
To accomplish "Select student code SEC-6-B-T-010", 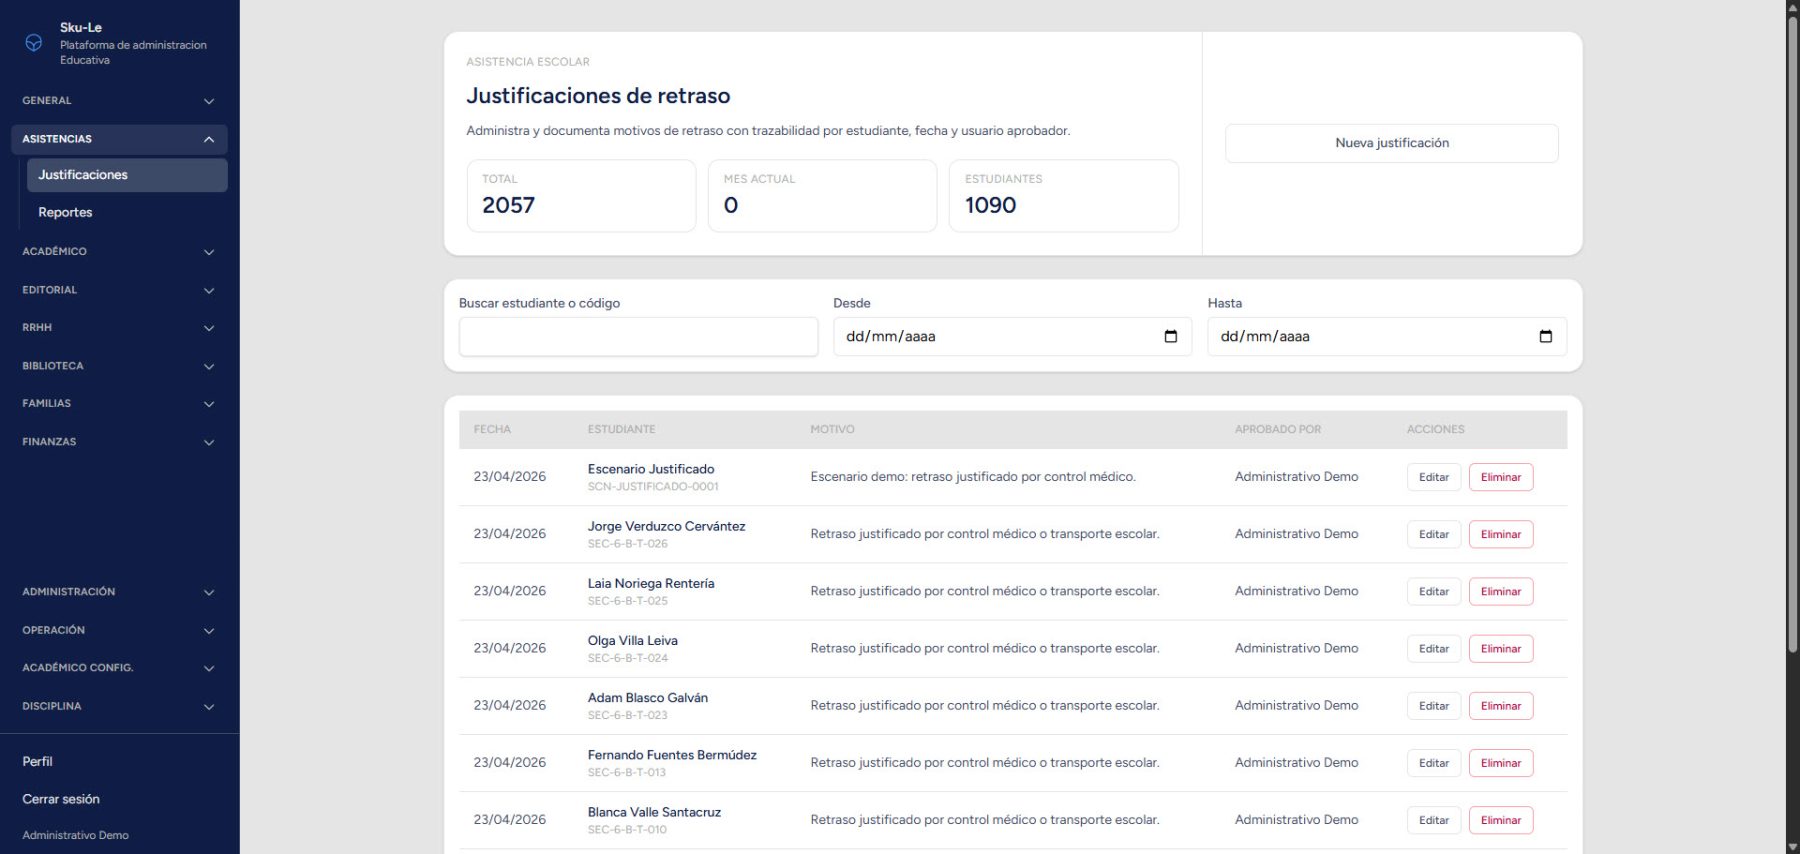I will (627, 829).
